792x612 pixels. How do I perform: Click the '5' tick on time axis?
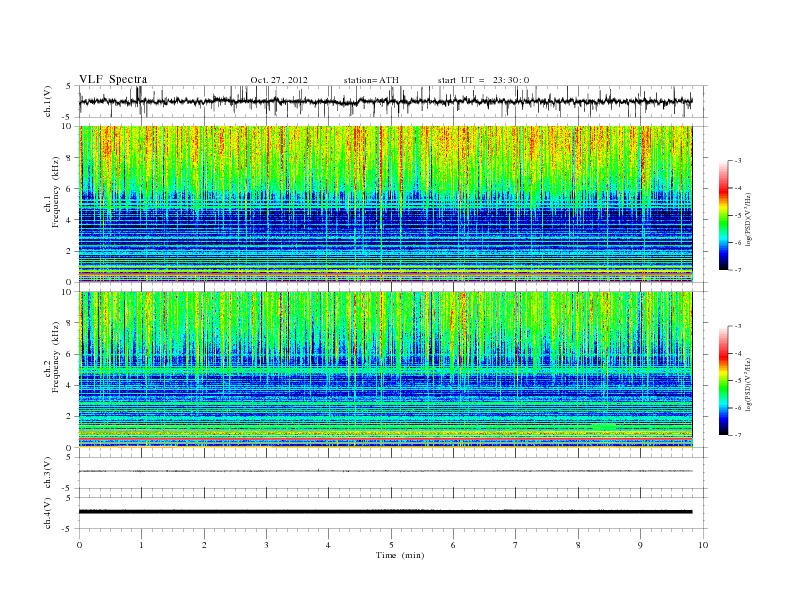pyautogui.click(x=391, y=545)
